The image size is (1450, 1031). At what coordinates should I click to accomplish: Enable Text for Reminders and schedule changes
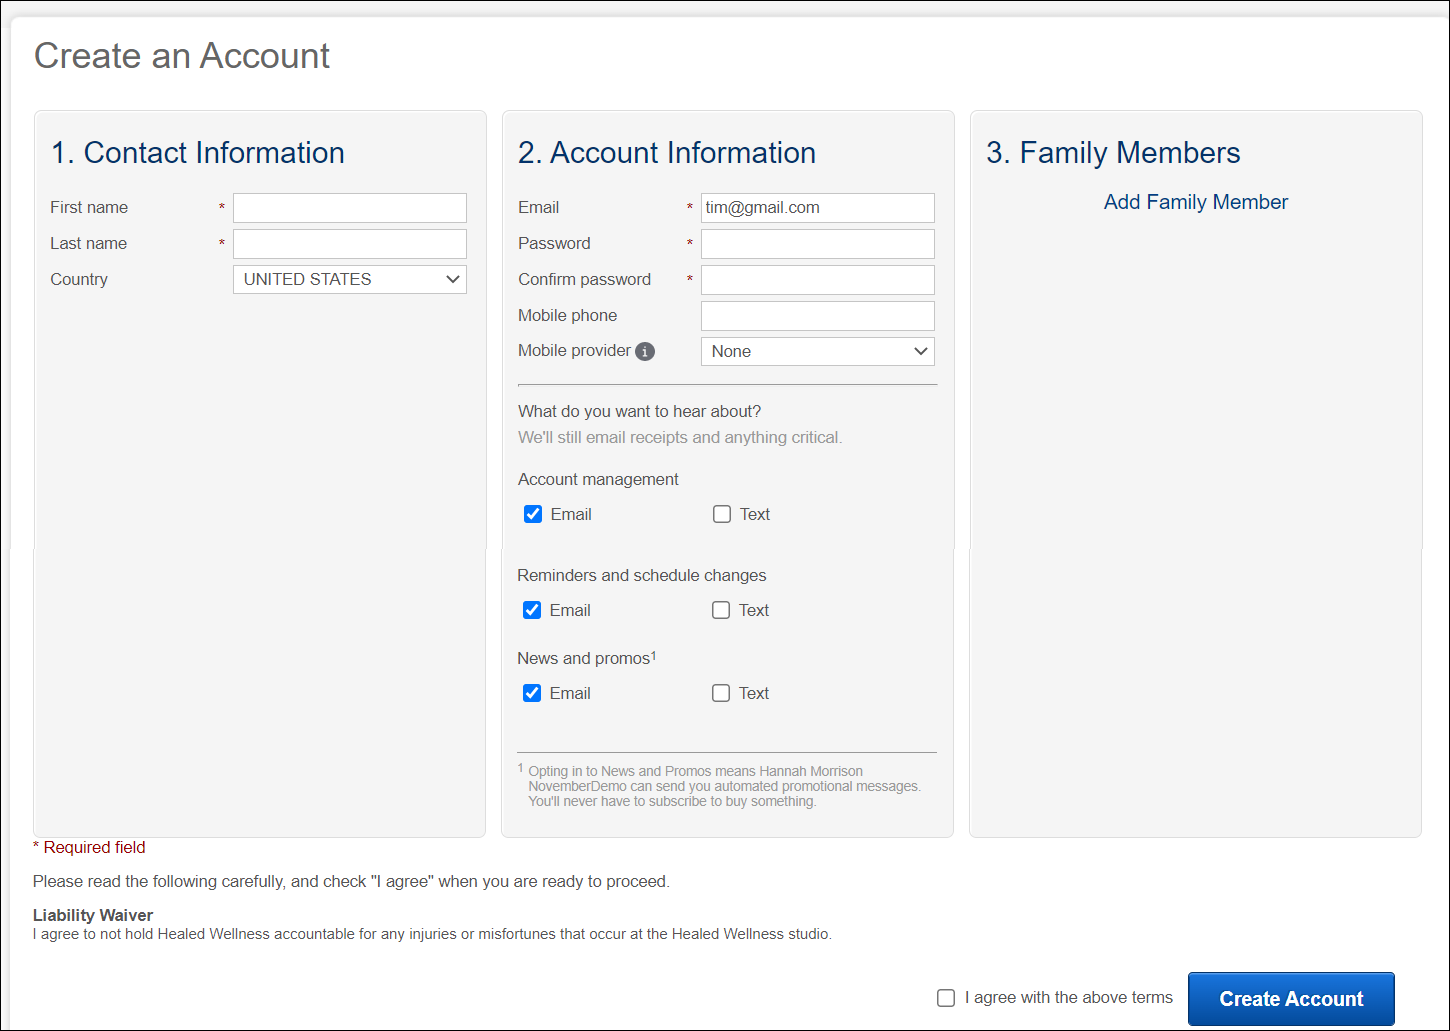tap(722, 609)
